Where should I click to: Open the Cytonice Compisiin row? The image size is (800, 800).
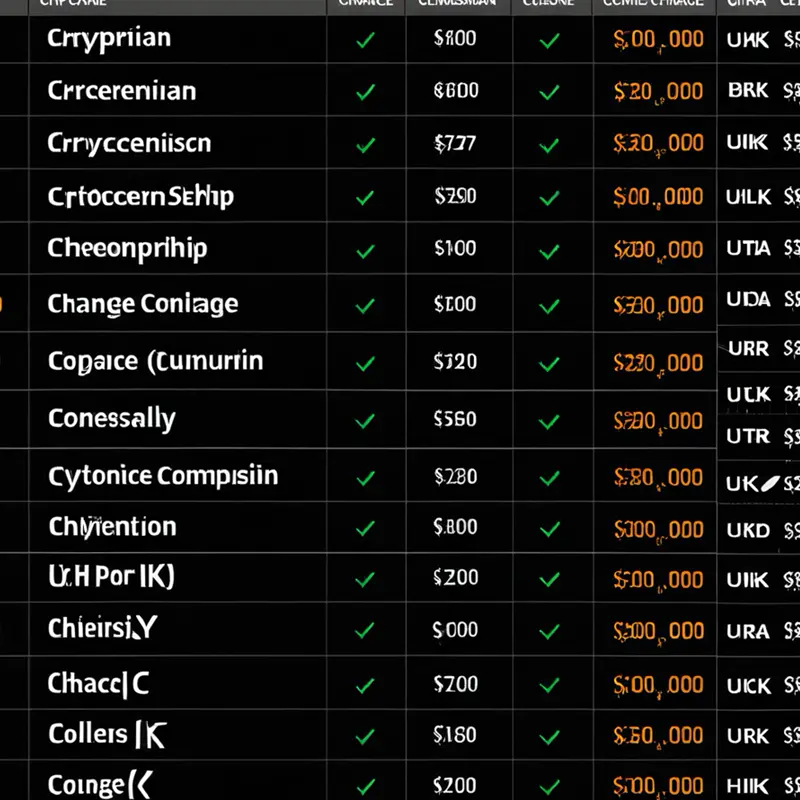[x=163, y=477]
